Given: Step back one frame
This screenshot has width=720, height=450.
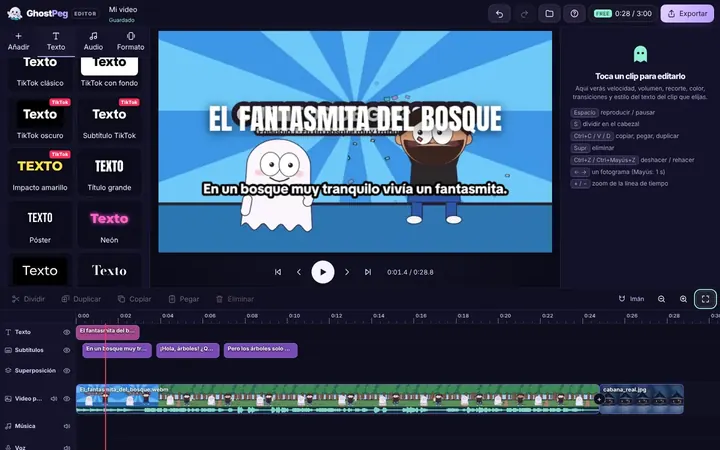Looking at the screenshot, I should point(299,272).
